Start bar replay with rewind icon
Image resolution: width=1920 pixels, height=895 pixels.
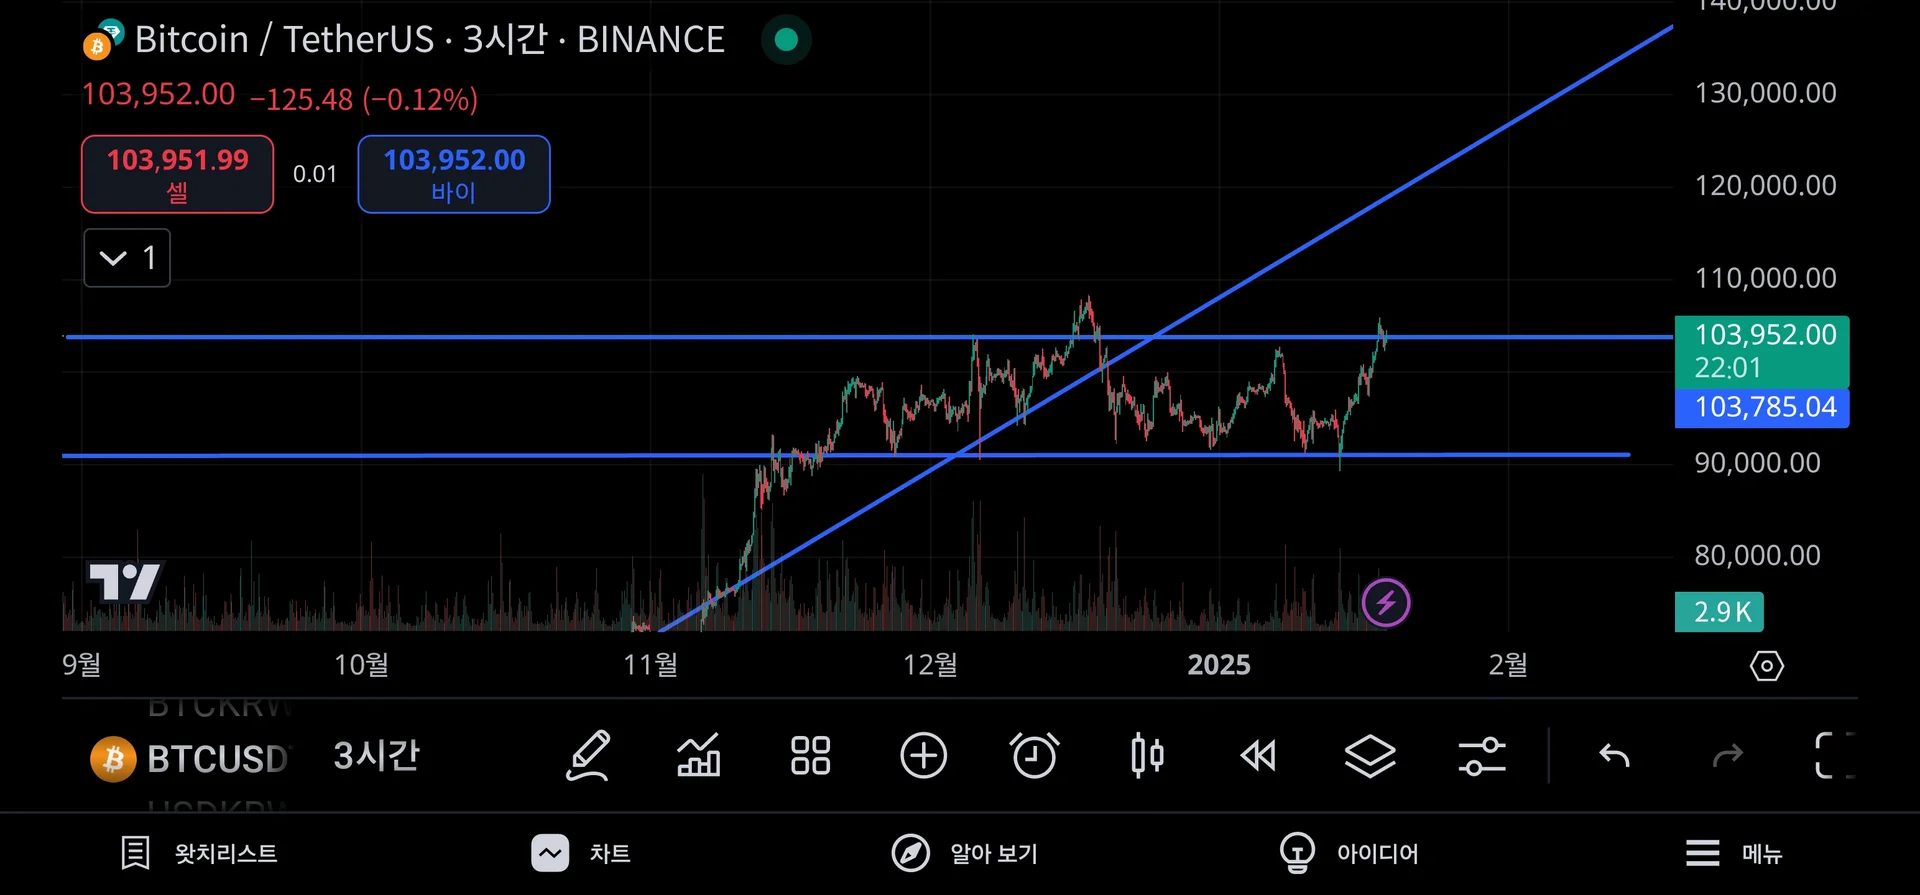pyautogui.click(x=1258, y=756)
